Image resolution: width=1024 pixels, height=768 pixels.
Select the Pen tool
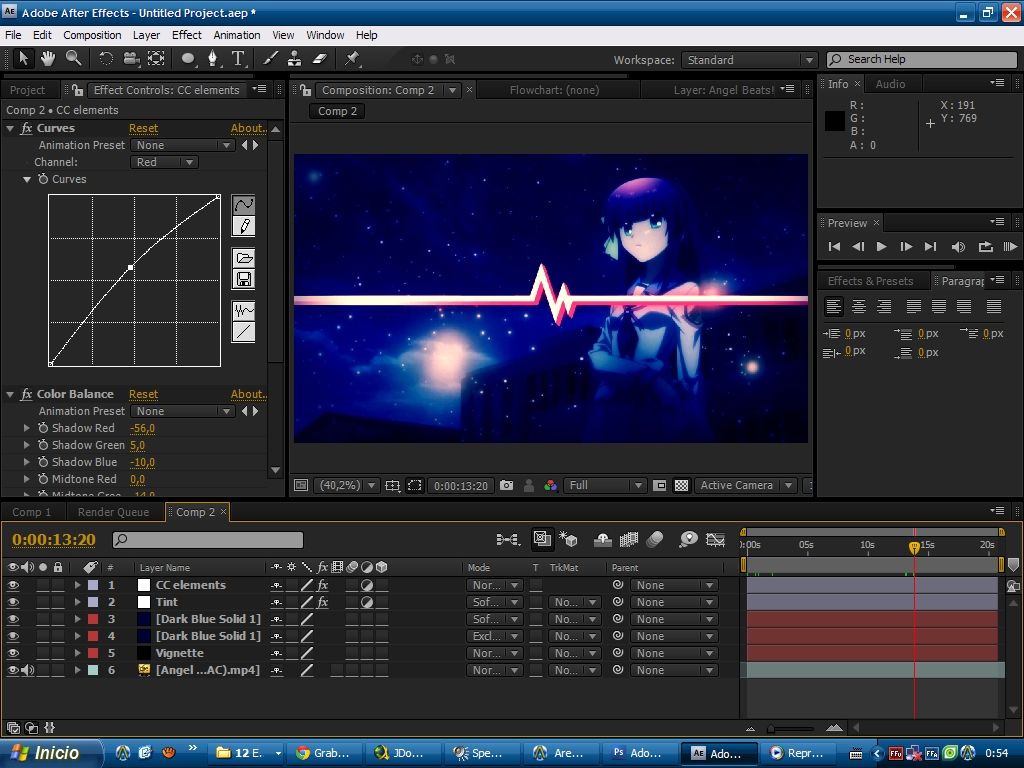pyautogui.click(x=212, y=59)
